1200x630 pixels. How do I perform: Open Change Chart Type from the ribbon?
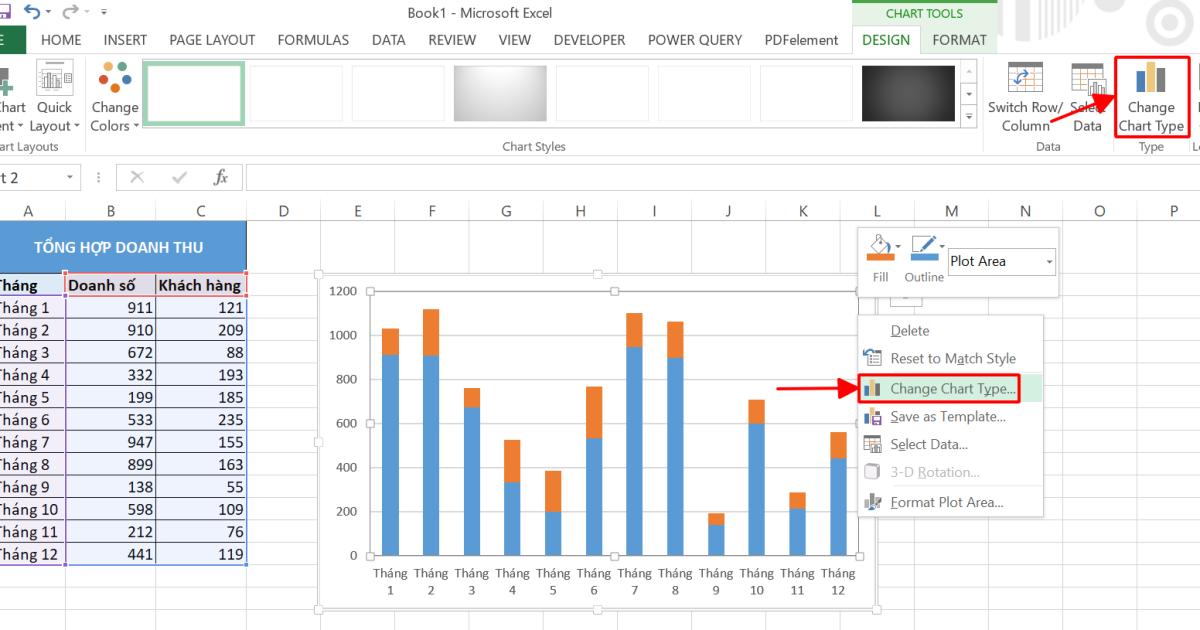[x=1151, y=97]
